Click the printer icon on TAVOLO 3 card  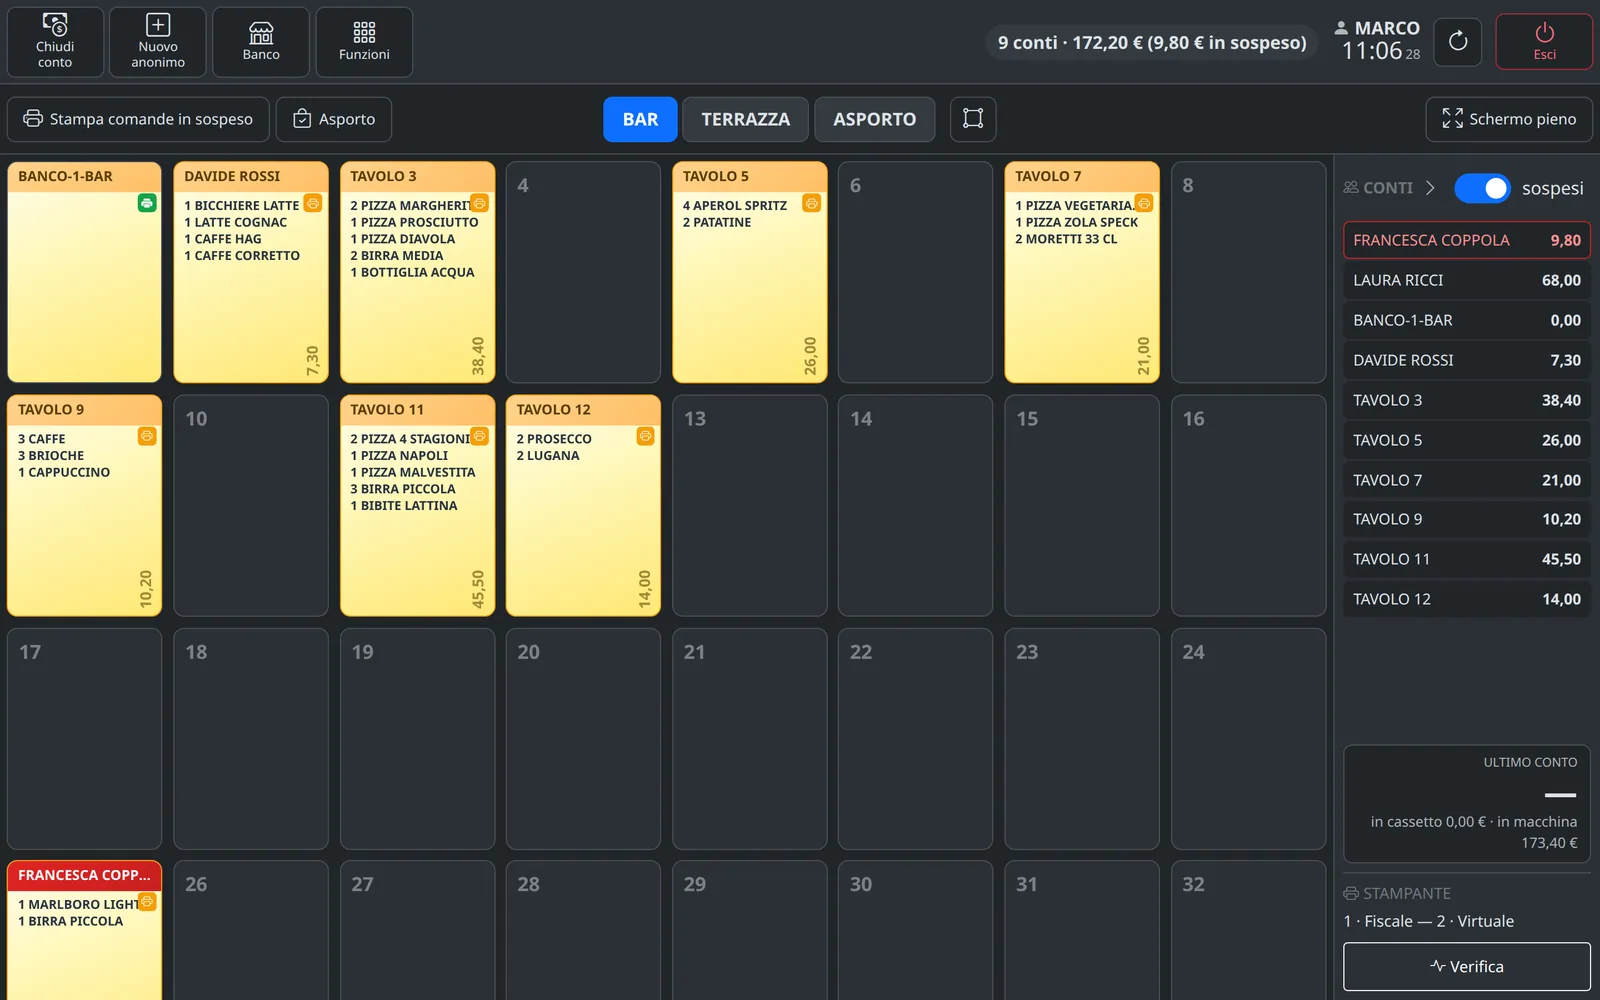[x=480, y=203]
